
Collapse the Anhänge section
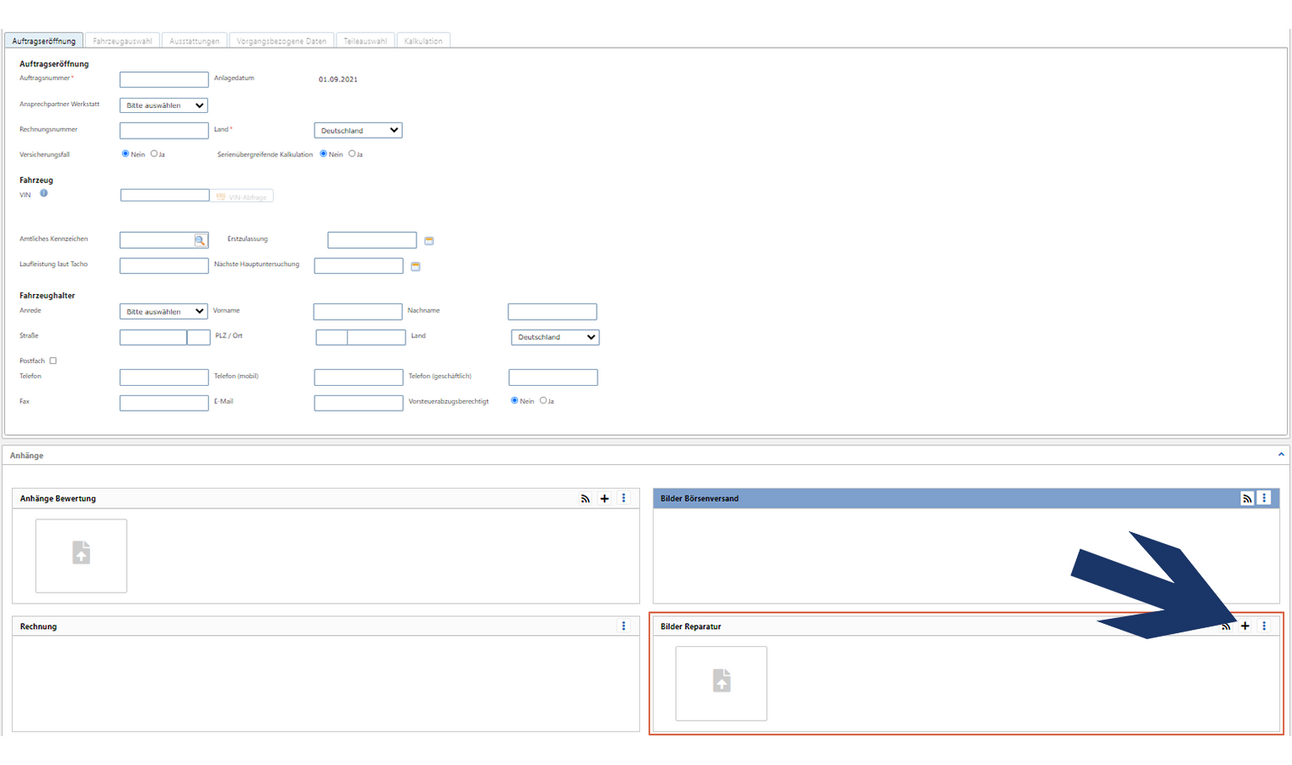[x=1281, y=455]
